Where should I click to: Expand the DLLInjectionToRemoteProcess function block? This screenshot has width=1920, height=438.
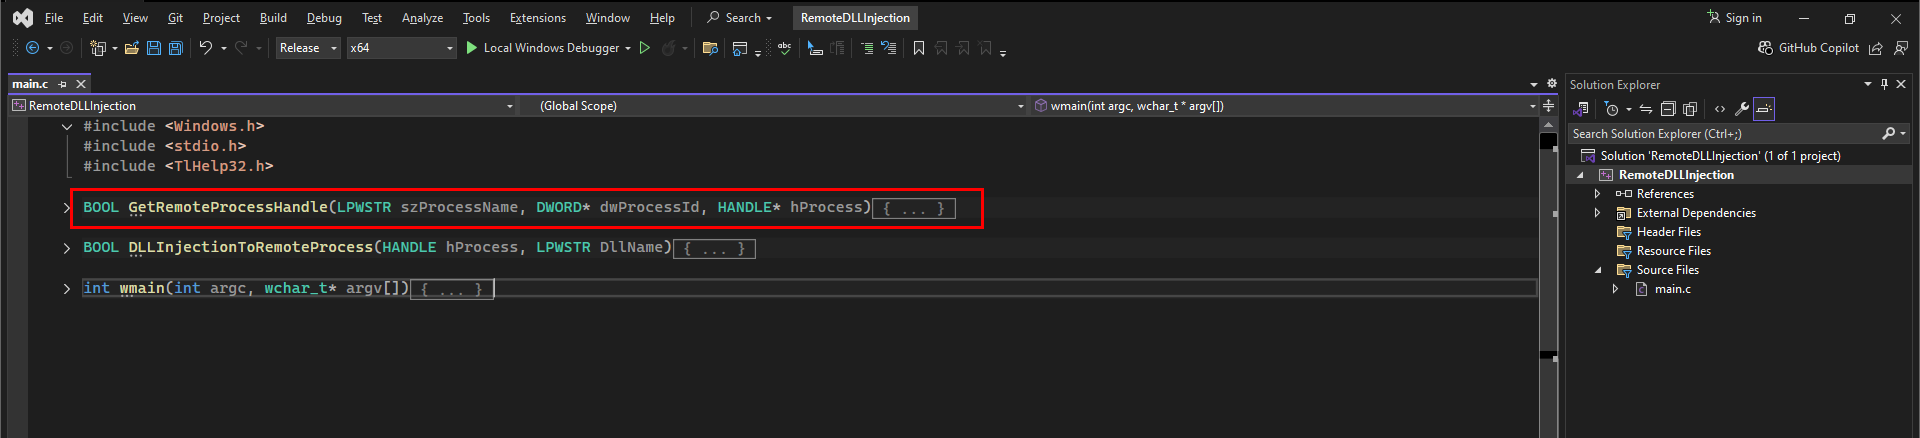coord(67,248)
